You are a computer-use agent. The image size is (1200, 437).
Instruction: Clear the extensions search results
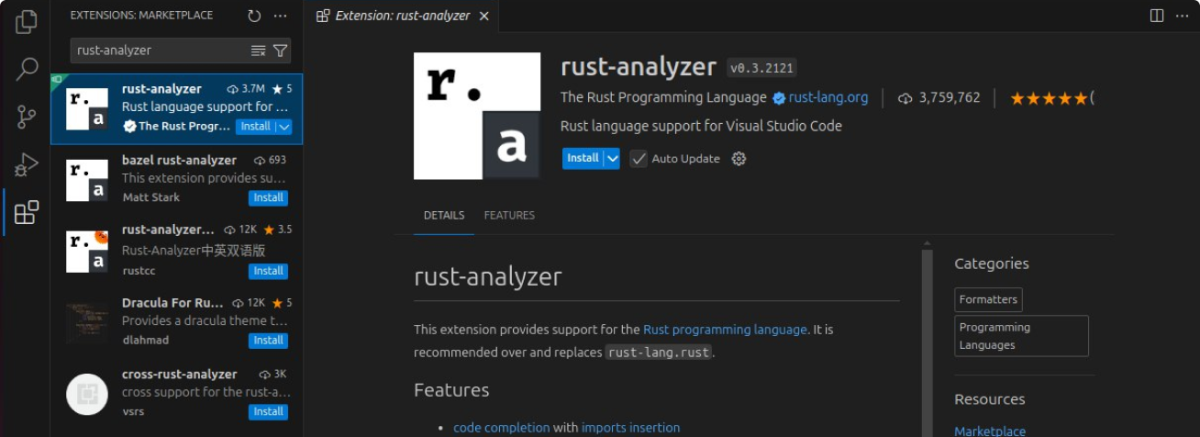coord(258,50)
